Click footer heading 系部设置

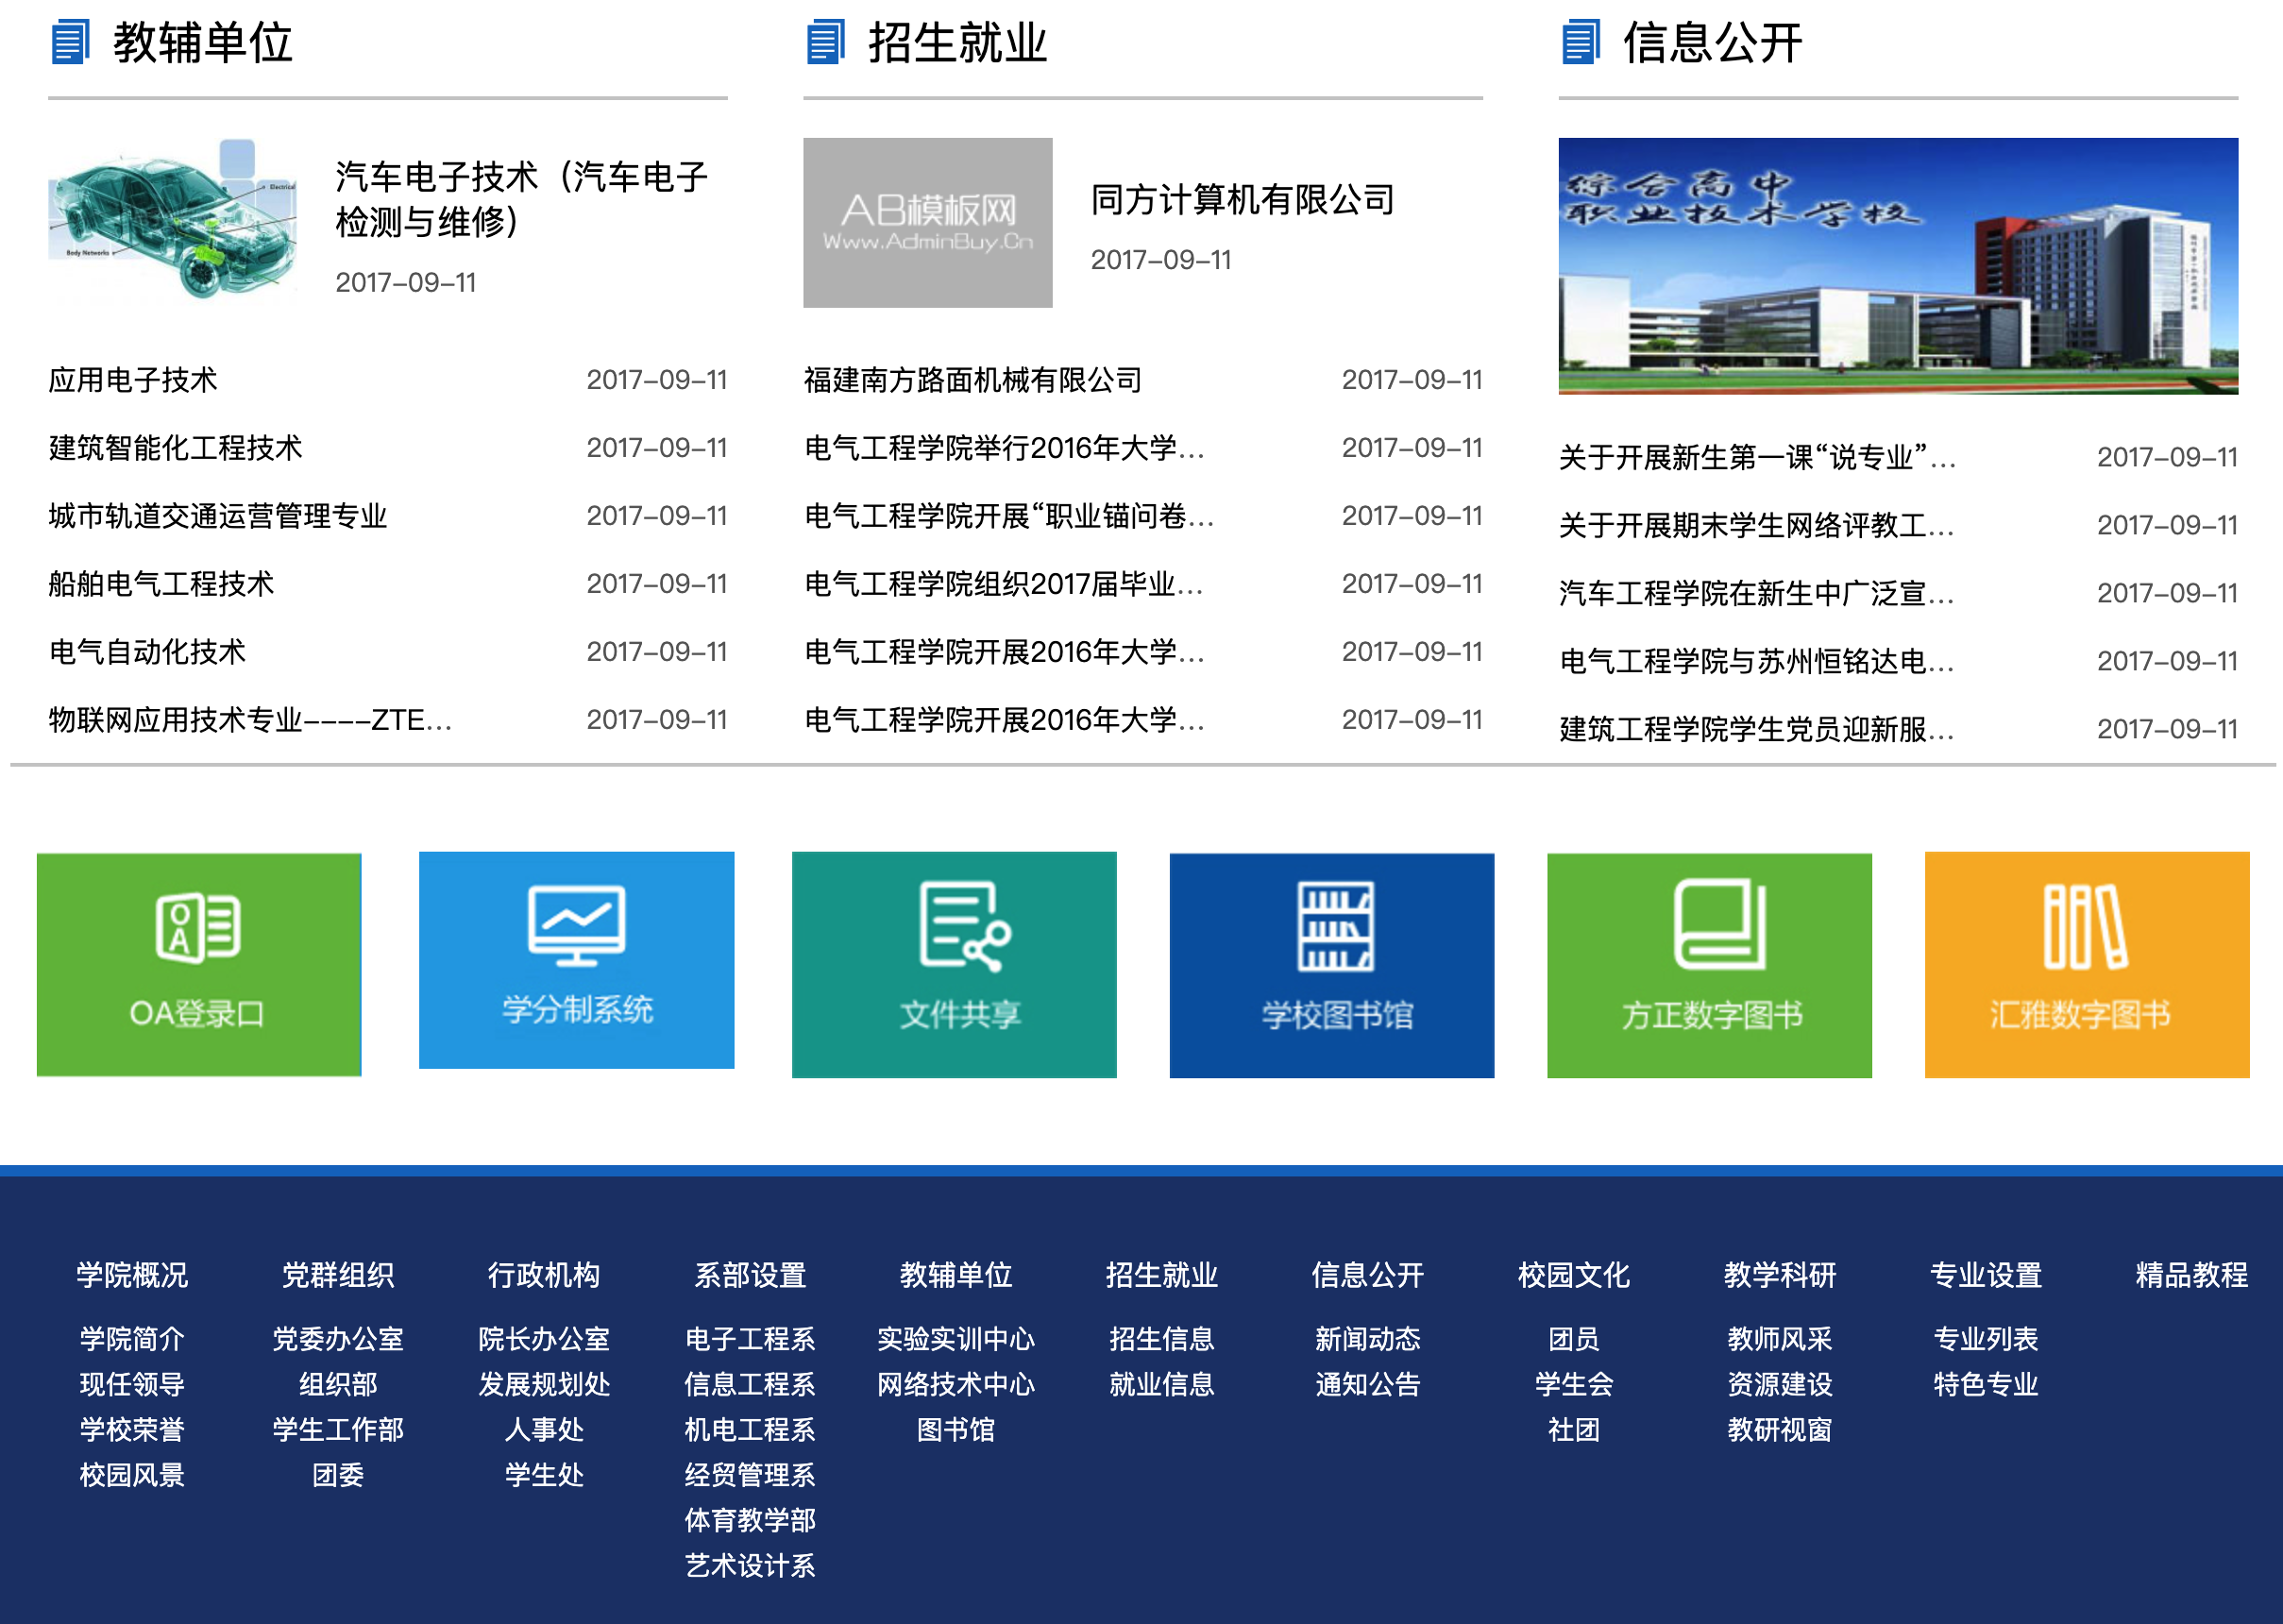(x=750, y=1275)
